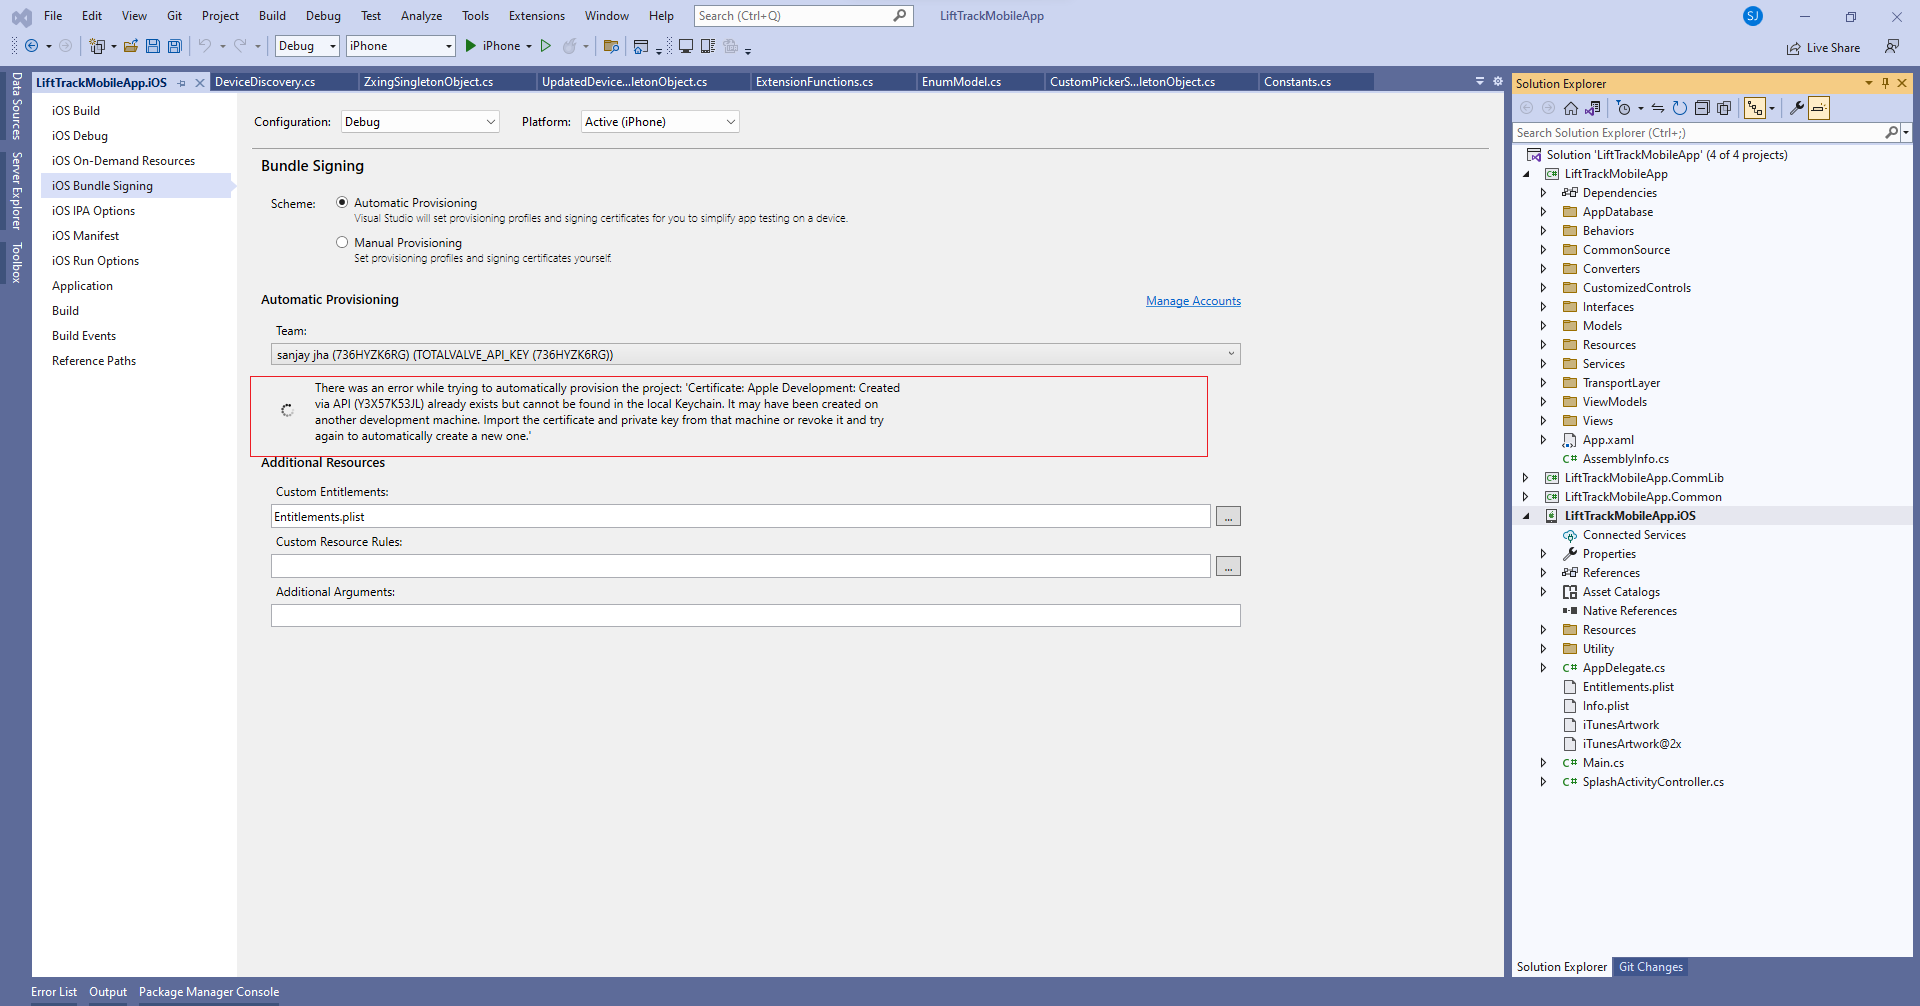Select iOS IPA Options in the left sidebar
1920x1006 pixels.
[93, 210]
